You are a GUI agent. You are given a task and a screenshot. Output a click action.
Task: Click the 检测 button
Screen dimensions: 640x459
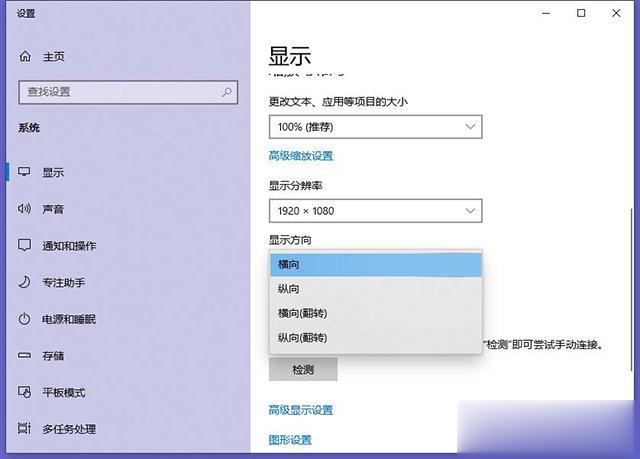point(303,370)
